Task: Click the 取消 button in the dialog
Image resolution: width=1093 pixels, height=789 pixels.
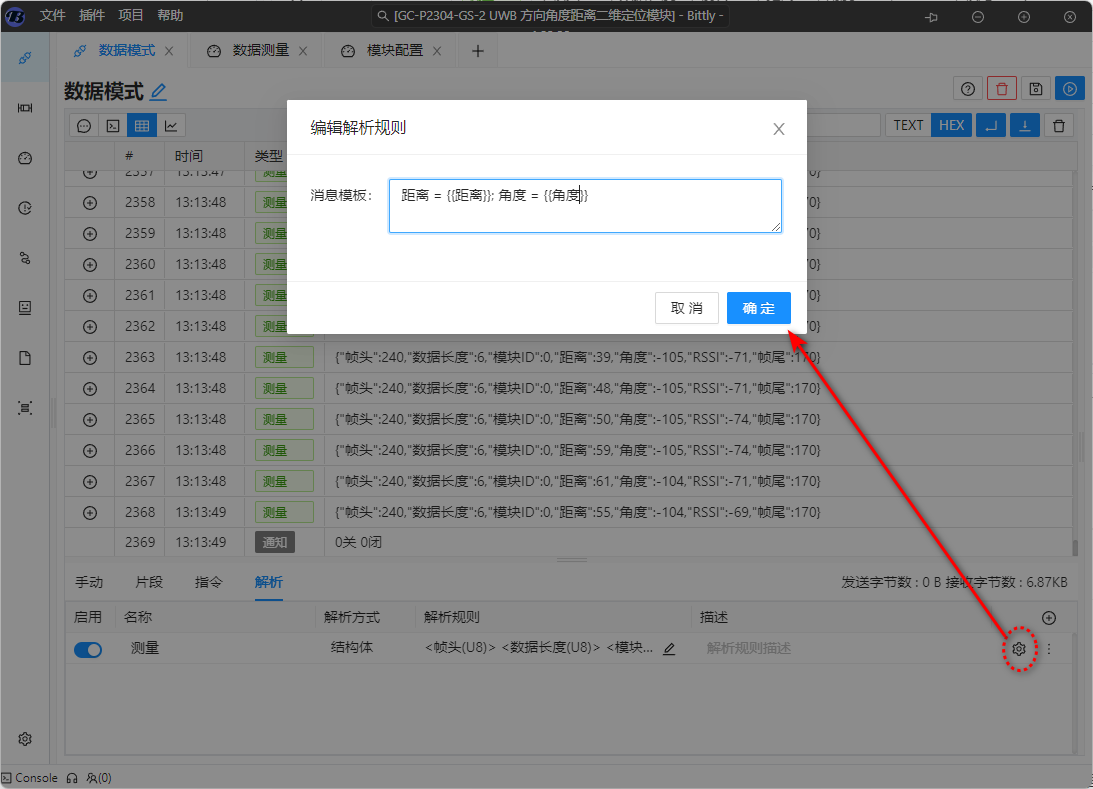Action: point(686,308)
